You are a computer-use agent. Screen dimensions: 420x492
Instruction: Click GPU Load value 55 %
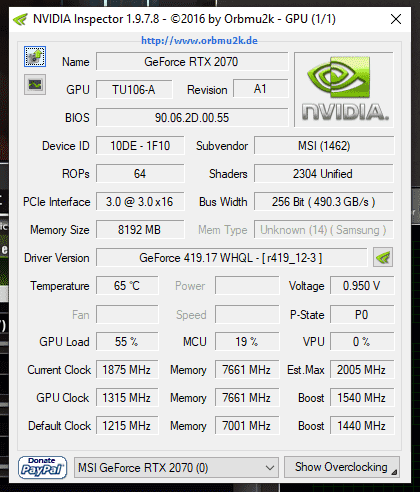pyautogui.click(x=127, y=341)
